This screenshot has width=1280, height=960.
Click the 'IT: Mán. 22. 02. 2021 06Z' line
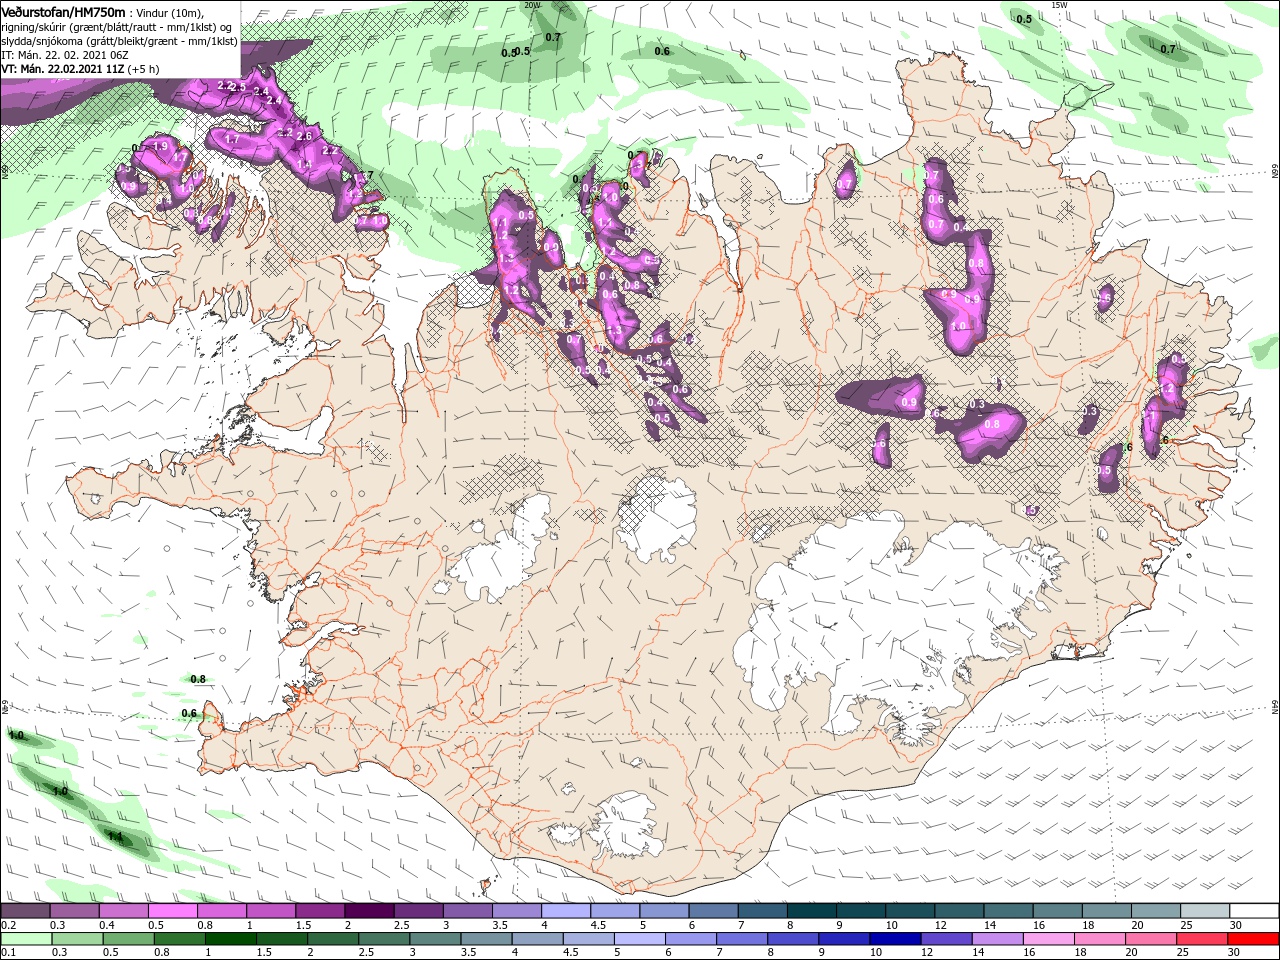(x=67, y=54)
